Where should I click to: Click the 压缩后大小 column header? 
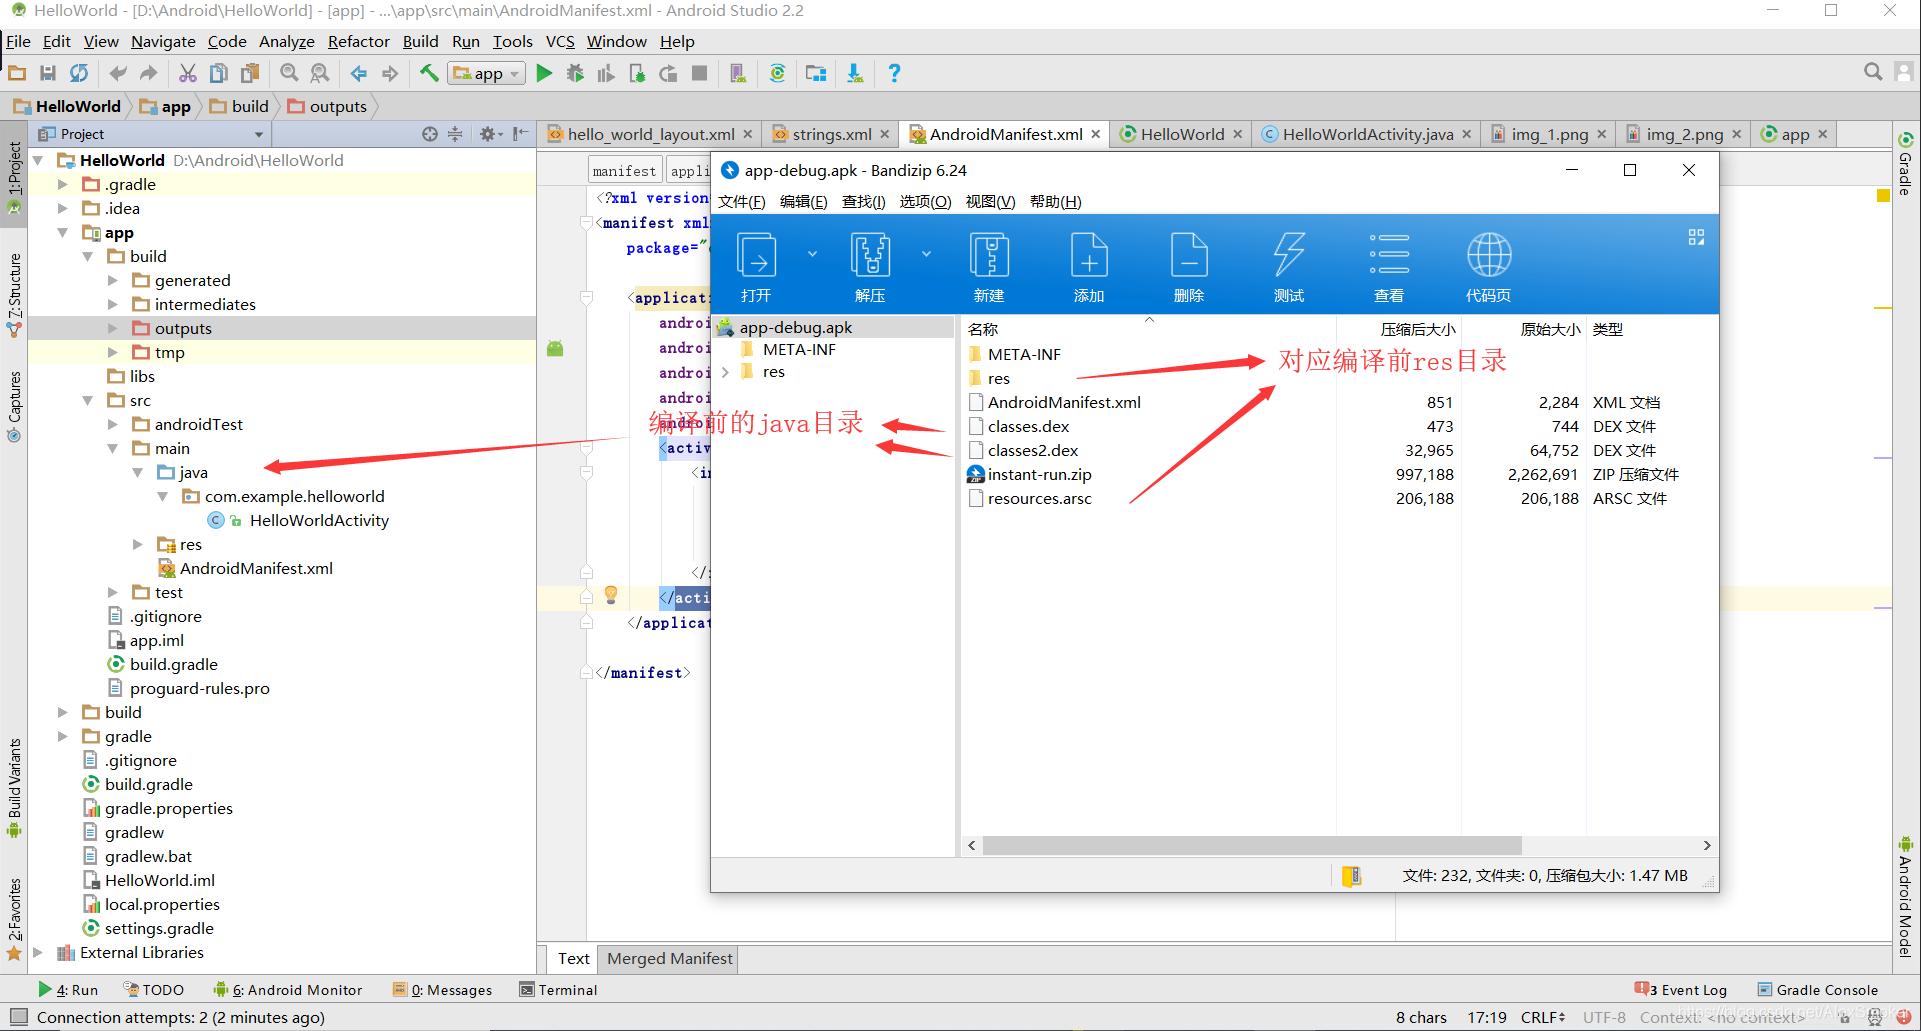pos(1418,329)
